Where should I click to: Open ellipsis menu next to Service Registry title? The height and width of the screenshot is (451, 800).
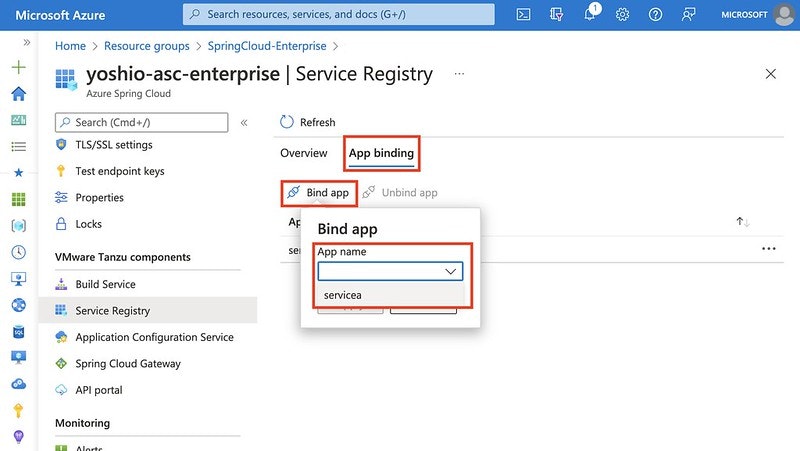click(x=459, y=74)
